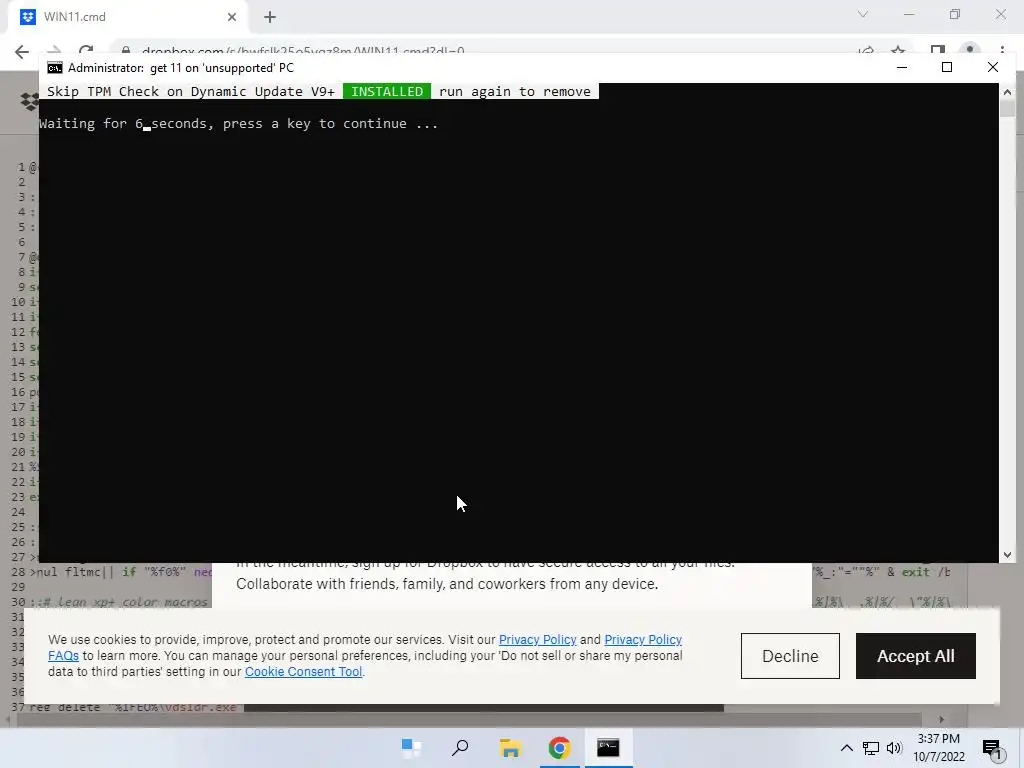Switch to Chrome on the taskbar

click(559, 748)
